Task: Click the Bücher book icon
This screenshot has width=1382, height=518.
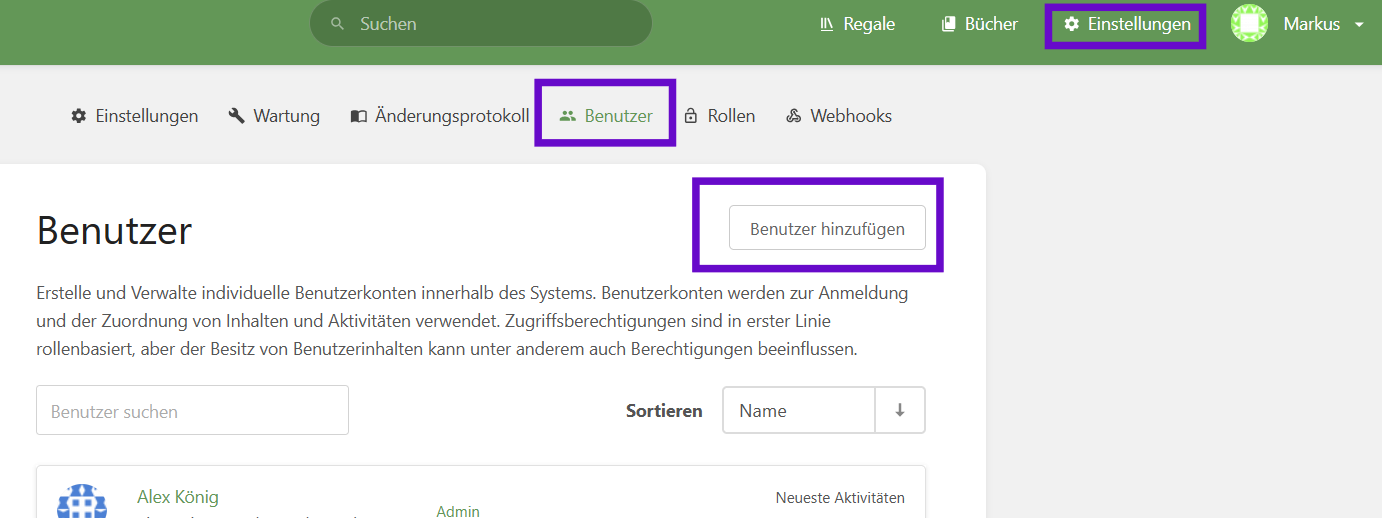Action: point(949,24)
